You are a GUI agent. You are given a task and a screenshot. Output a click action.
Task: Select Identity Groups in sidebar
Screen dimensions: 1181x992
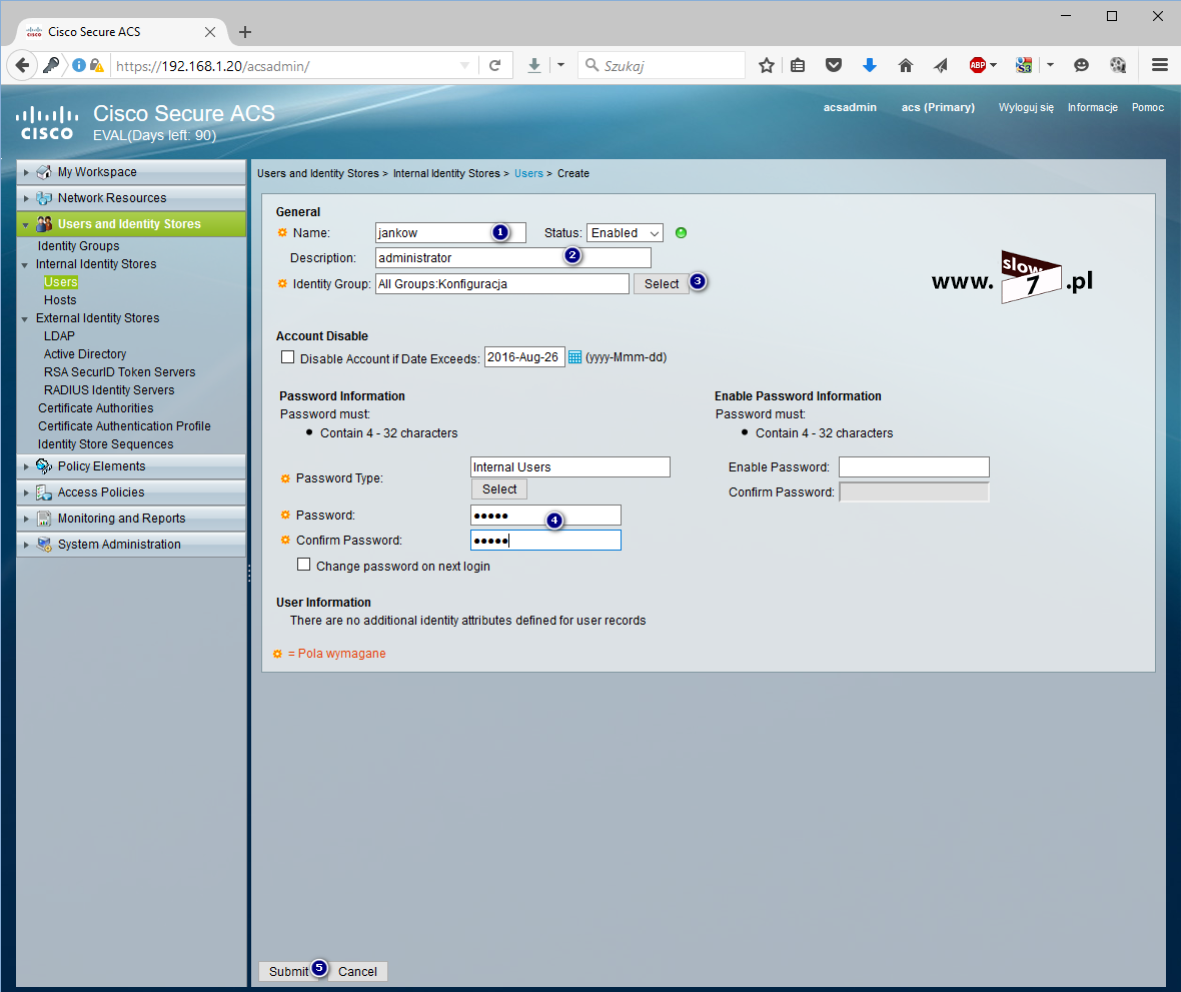click(x=78, y=246)
